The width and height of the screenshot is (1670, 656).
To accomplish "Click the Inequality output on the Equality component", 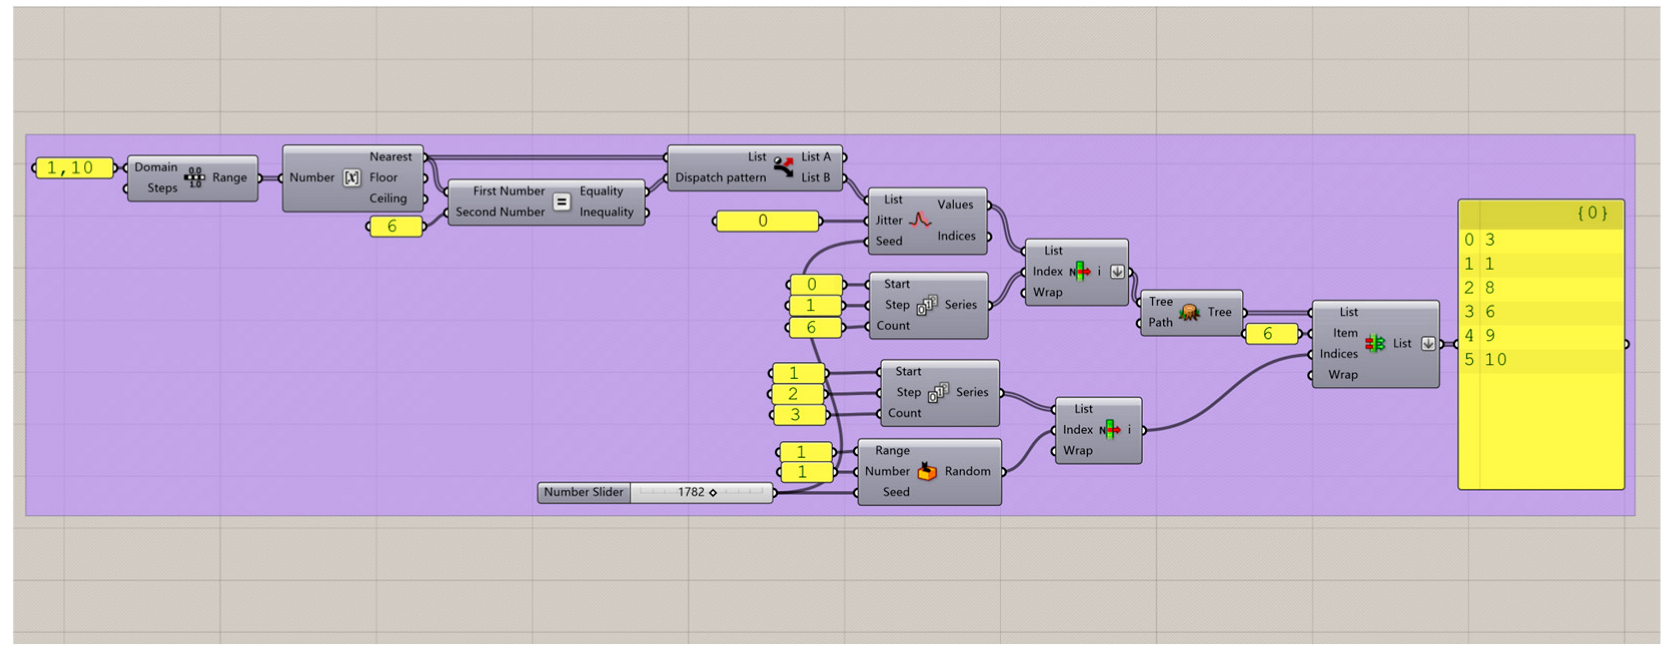I will pyautogui.click(x=606, y=212).
